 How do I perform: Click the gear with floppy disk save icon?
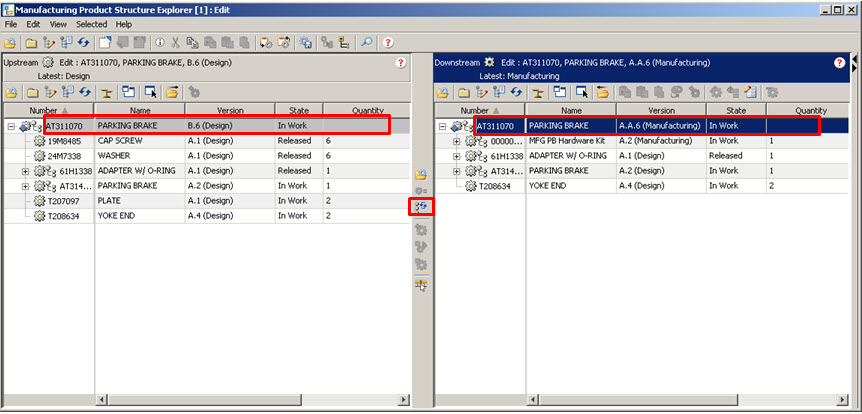(305, 42)
